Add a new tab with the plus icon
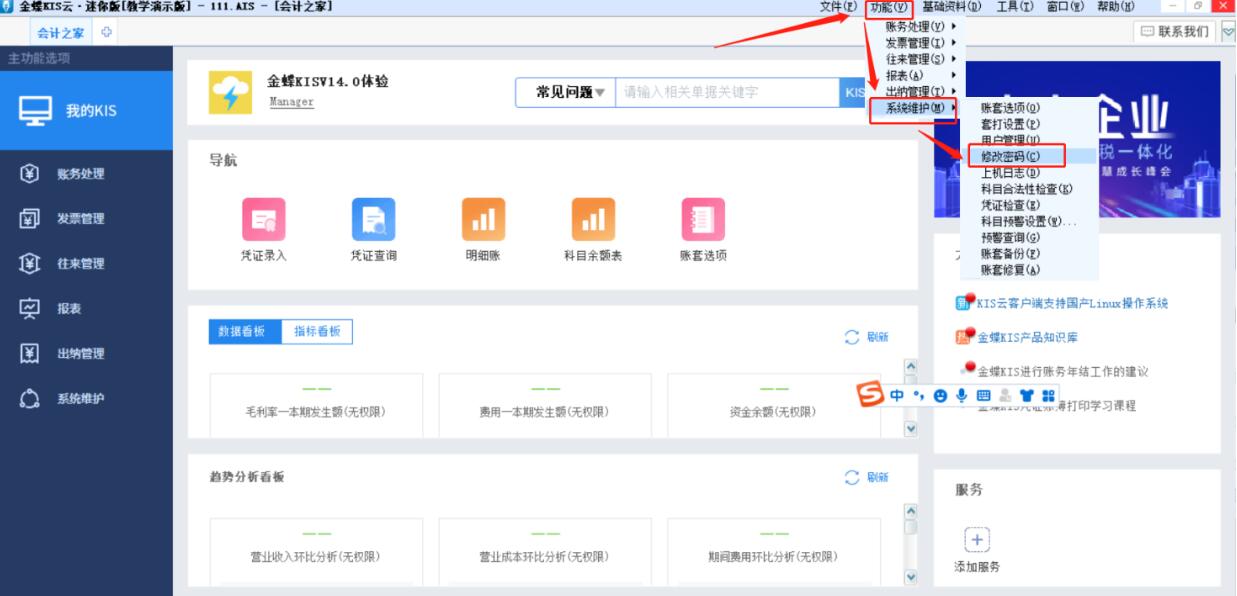 pyautogui.click(x=106, y=32)
